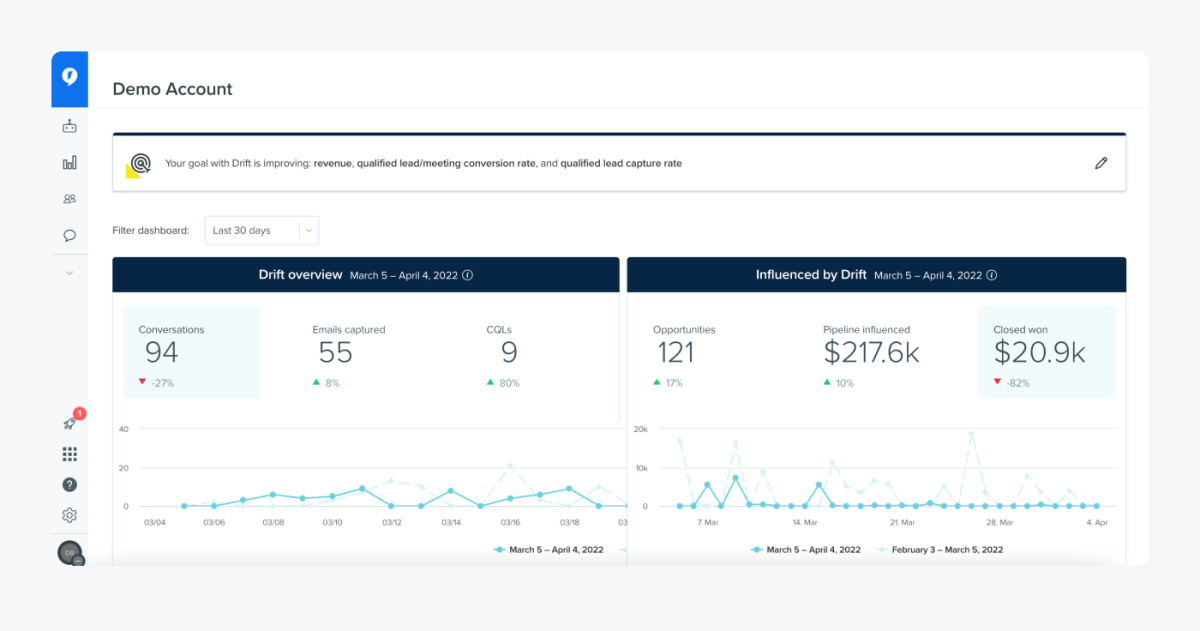This screenshot has width=1200, height=631.
Task: Select the Conversations metric card
Action: pyautogui.click(x=191, y=352)
